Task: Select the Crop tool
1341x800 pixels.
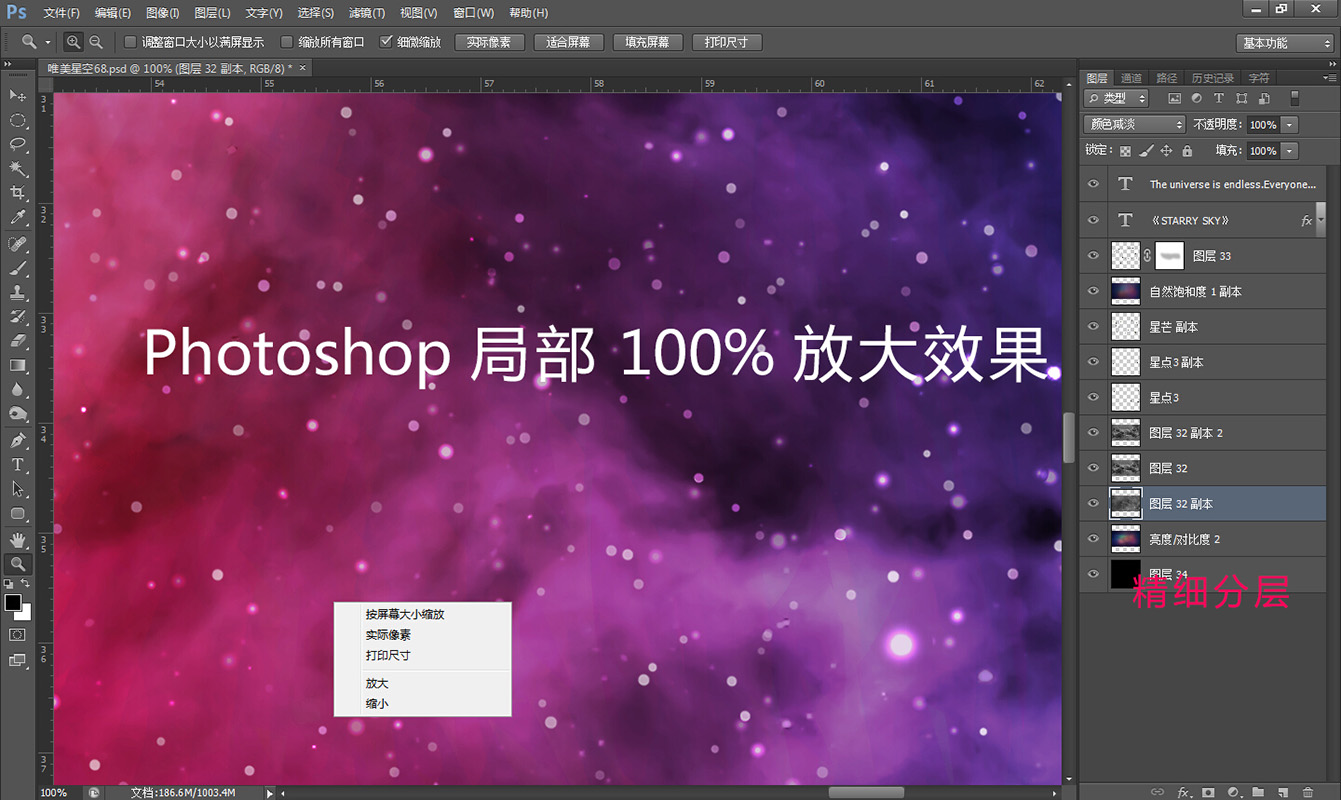Action: (18, 193)
